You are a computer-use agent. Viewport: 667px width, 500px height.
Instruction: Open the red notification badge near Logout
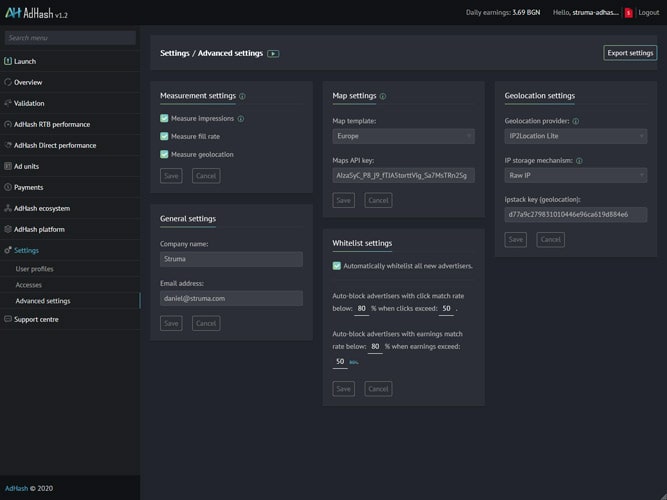tap(628, 13)
